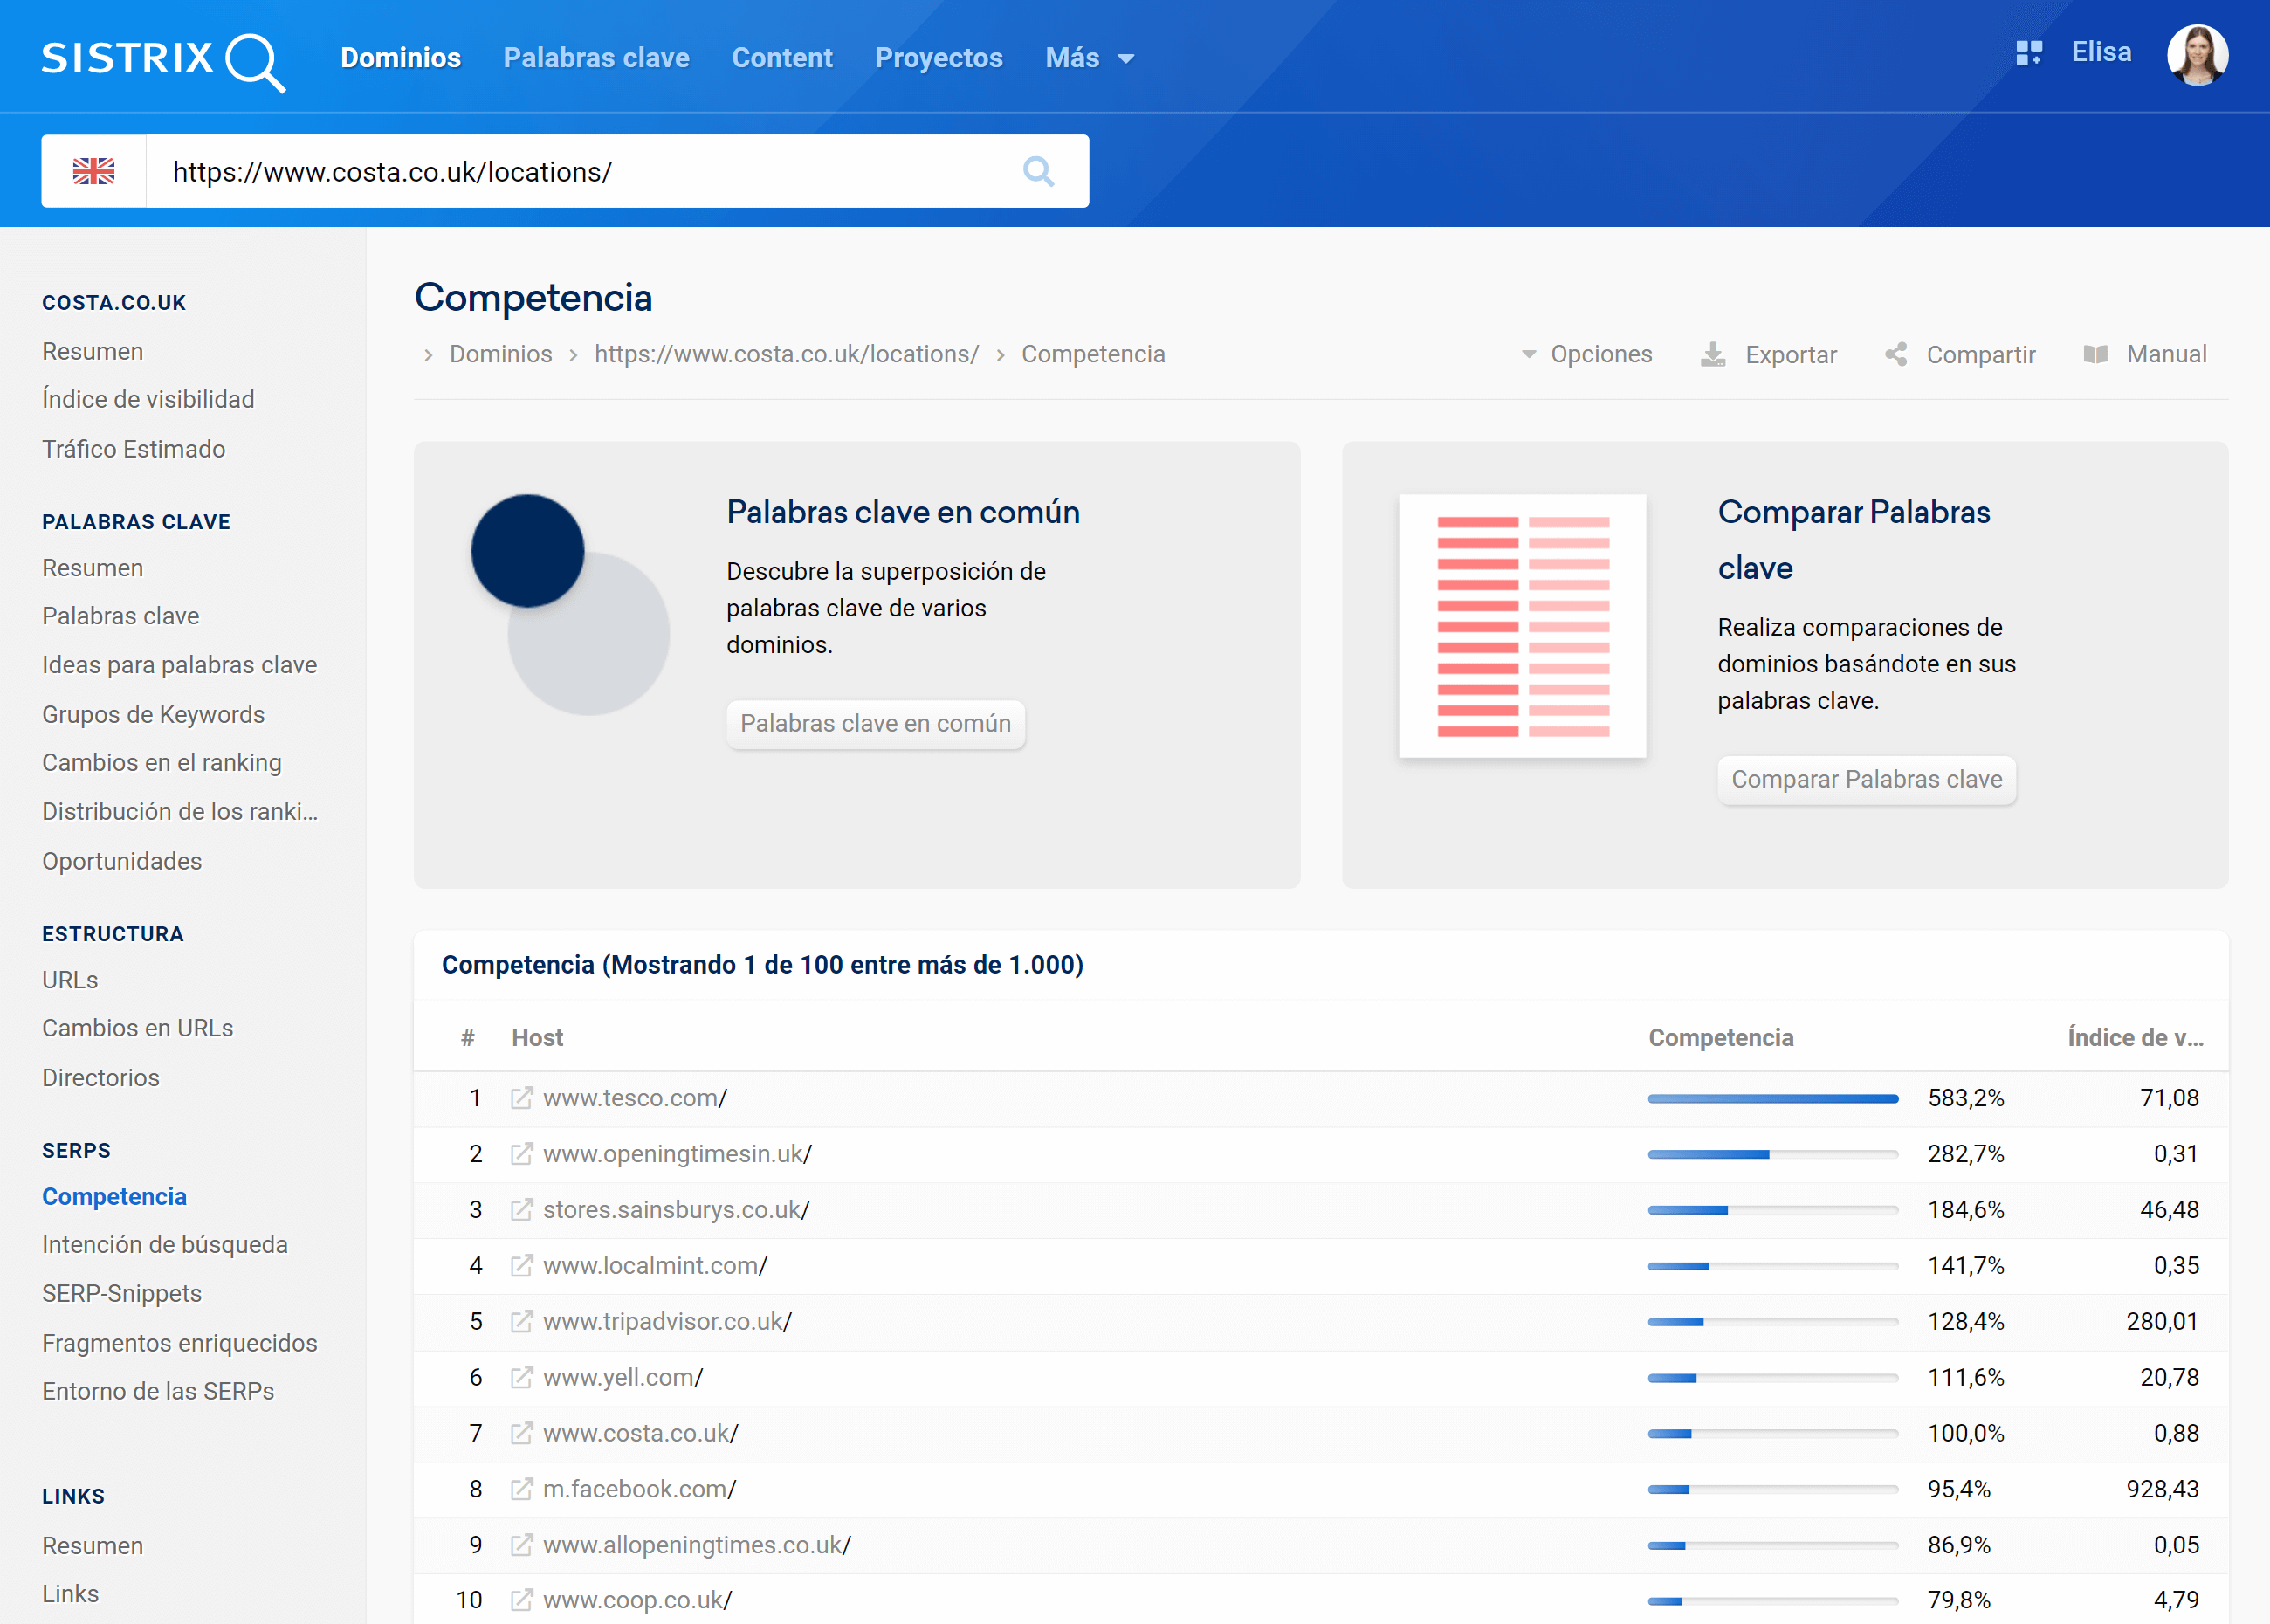Open external link icon for www.allopeningtimes.co.uk
This screenshot has height=1624, width=2270.
[521, 1545]
